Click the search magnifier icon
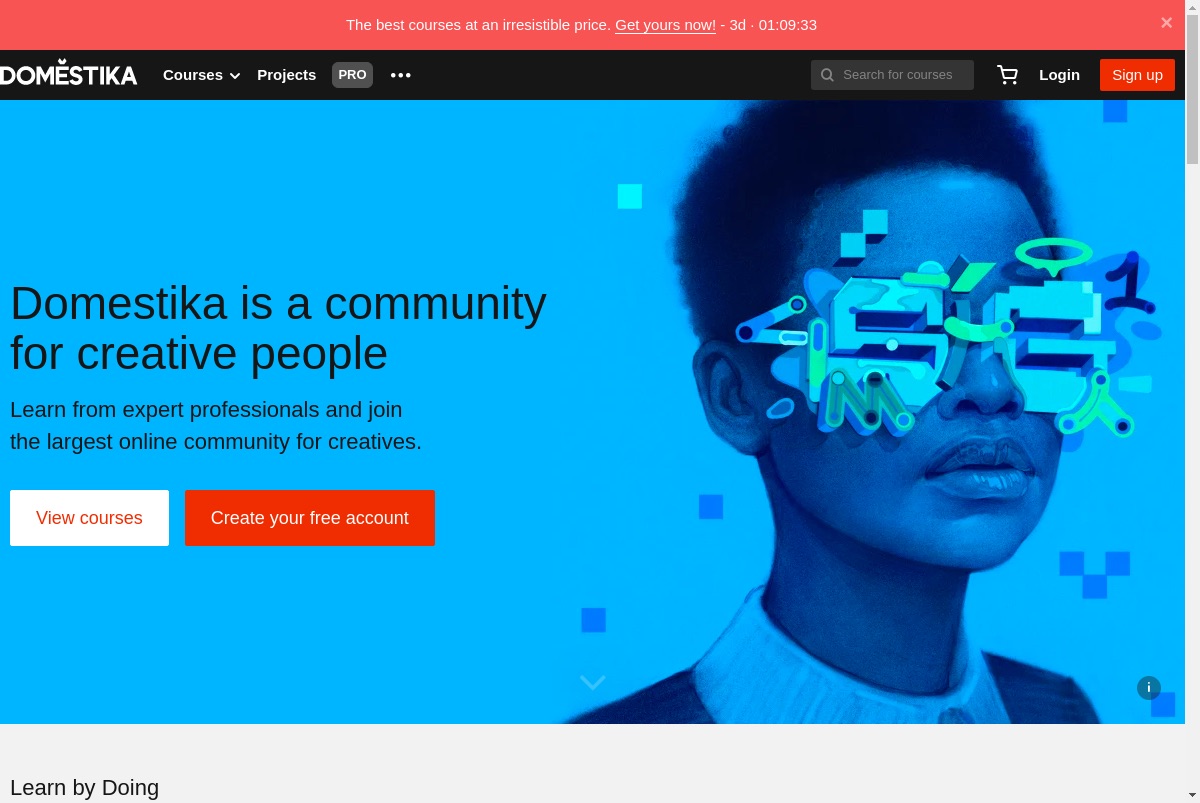The width and height of the screenshot is (1200, 803). tap(827, 75)
